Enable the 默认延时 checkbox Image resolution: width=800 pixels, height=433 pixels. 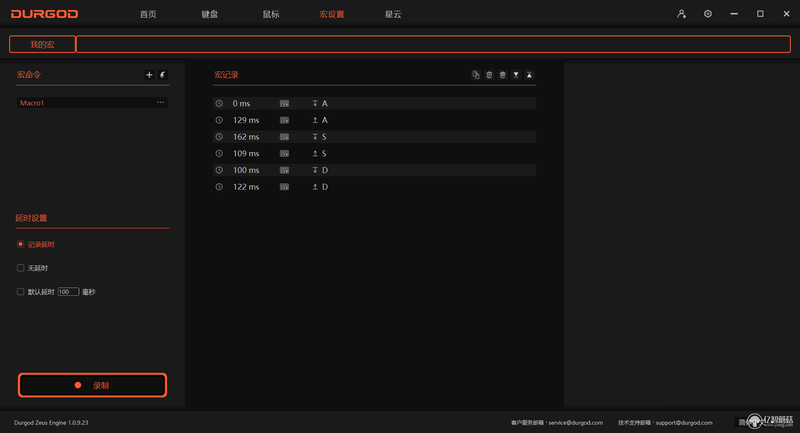(x=20, y=292)
